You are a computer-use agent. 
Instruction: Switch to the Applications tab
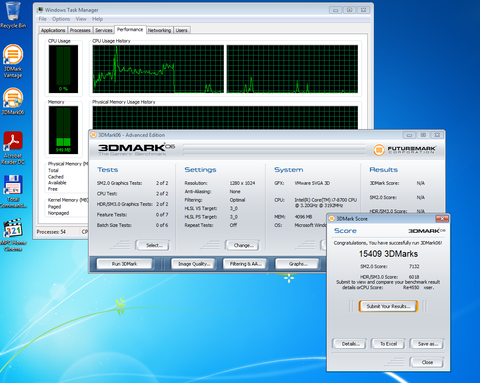click(53, 30)
